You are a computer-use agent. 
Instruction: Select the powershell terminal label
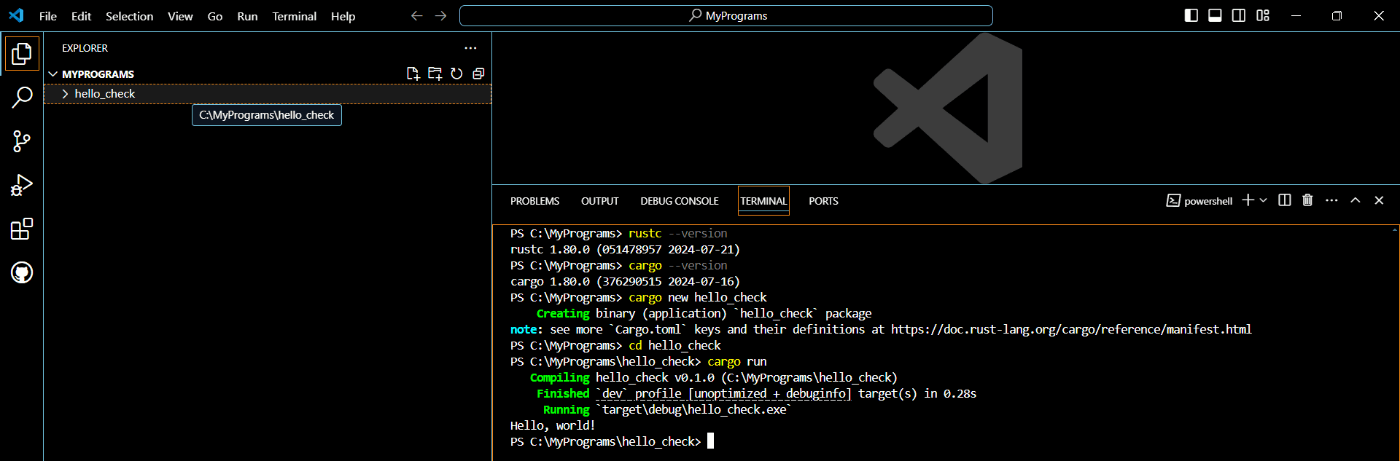pyautogui.click(x=1201, y=201)
